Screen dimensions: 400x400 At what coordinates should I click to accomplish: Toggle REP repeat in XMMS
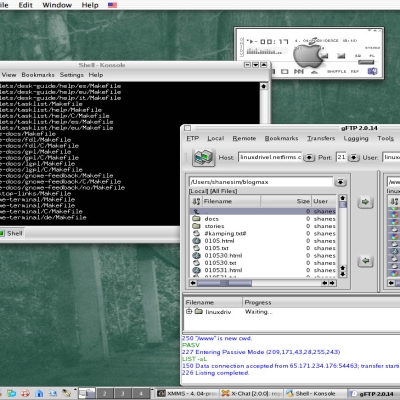(355, 71)
